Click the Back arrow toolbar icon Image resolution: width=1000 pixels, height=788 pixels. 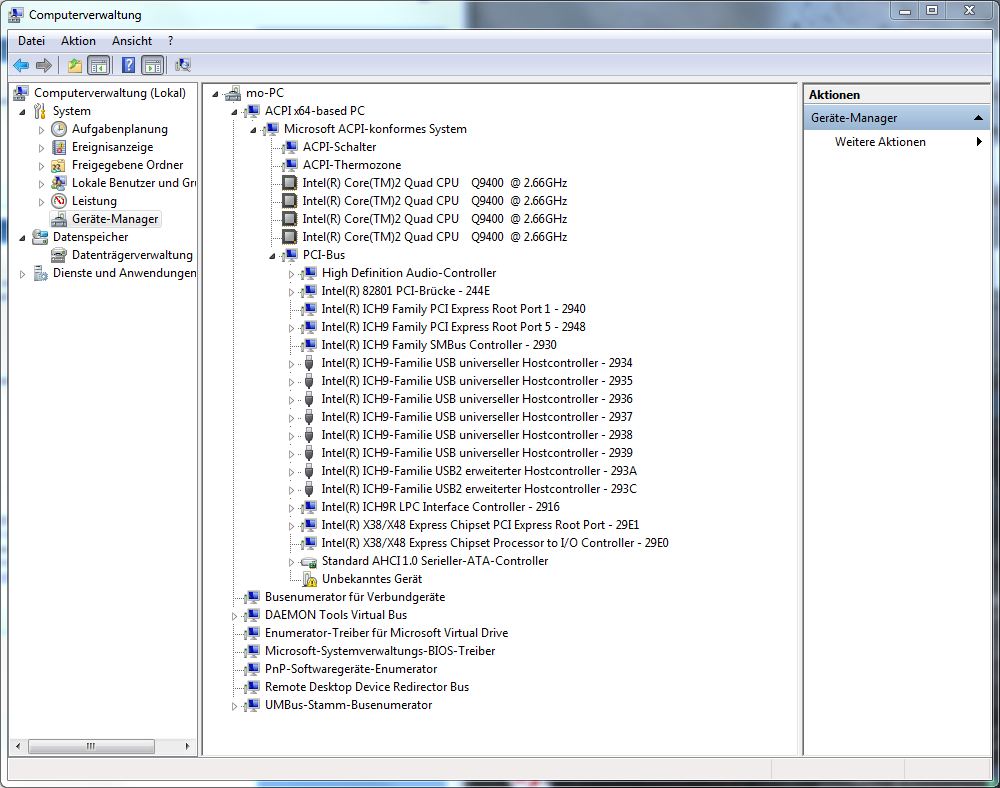(x=21, y=65)
